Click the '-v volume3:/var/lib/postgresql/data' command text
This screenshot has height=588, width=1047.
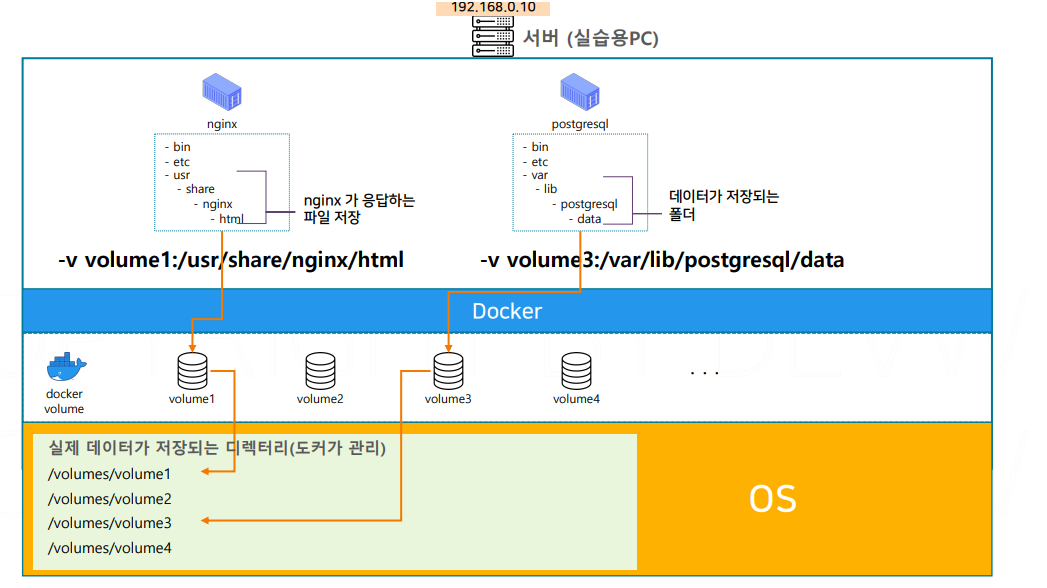pyautogui.click(x=662, y=260)
